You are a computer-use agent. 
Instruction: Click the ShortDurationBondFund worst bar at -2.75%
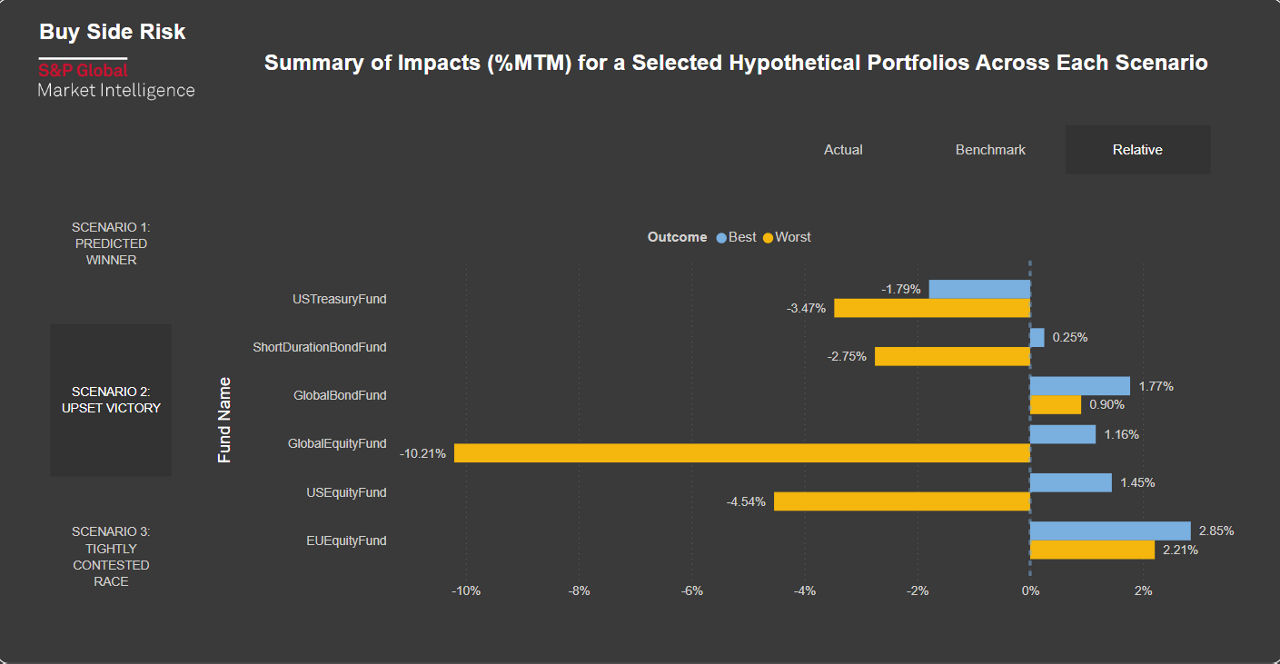point(952,356)
